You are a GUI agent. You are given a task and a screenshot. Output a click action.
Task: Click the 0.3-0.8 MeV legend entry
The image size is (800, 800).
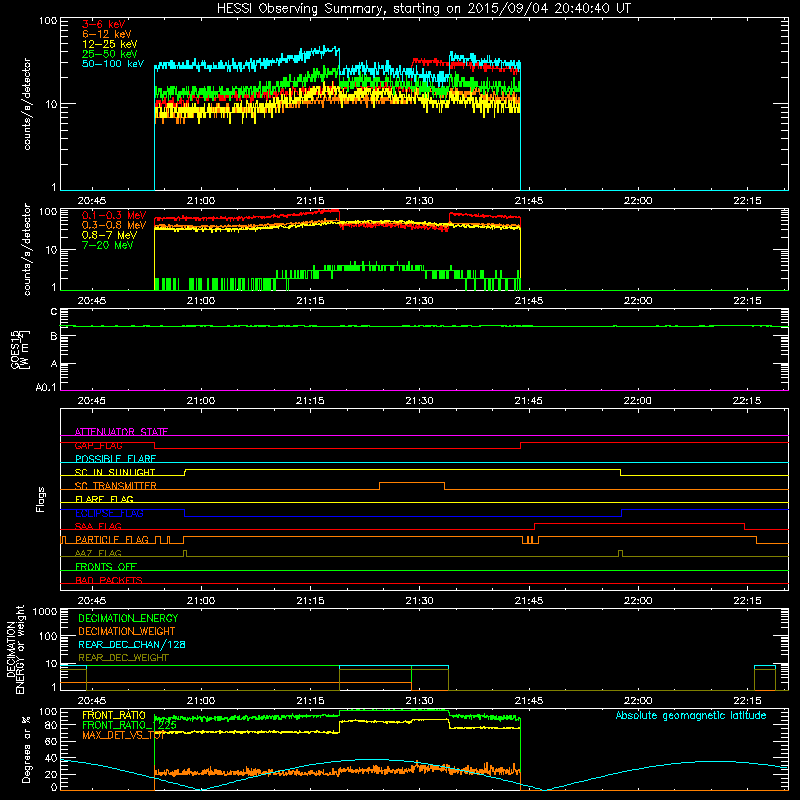[114, 225]
